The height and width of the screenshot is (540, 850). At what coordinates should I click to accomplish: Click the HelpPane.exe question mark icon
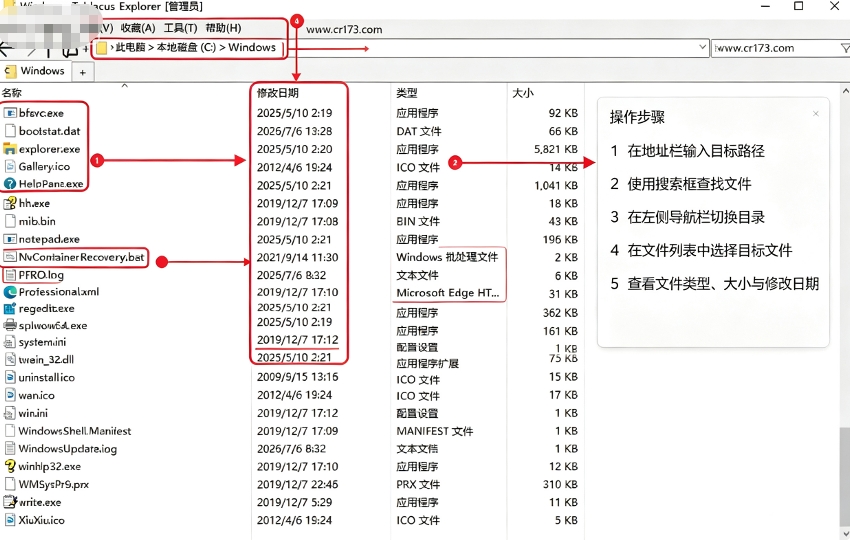click(x=10, y=184)
